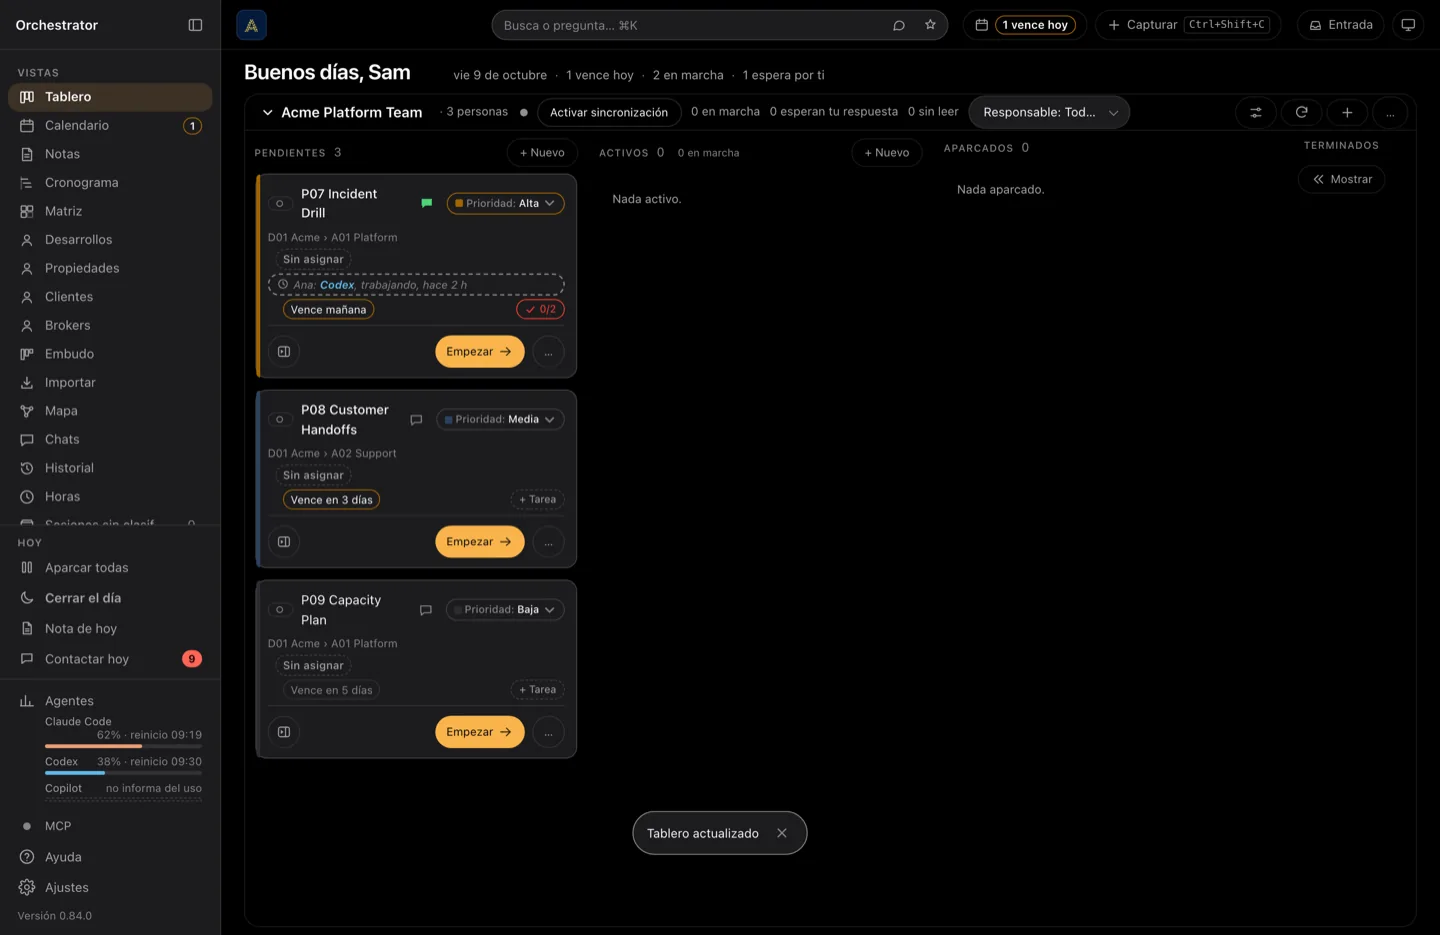Image resolution: width=1440 pixels, height=935 pixels.
Task: Click the app logo icon in top bar
Action: [251, 25]
